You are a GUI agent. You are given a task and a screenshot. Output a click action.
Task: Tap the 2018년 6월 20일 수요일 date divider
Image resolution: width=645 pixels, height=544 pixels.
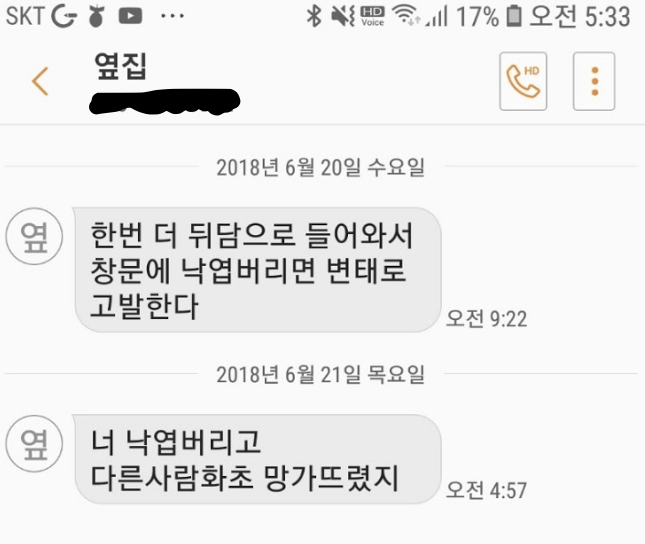(320, 167)
